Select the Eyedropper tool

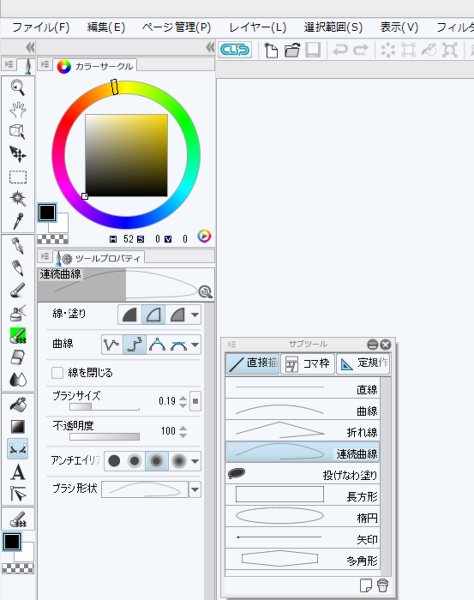[x=18, y=221]
